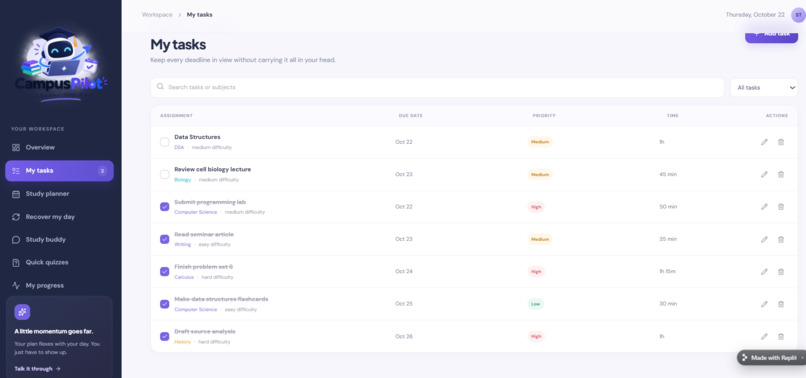Click High priority badge for Submit programming lab
The width and height of the screenshot is (806, 378).
point(536,207)
